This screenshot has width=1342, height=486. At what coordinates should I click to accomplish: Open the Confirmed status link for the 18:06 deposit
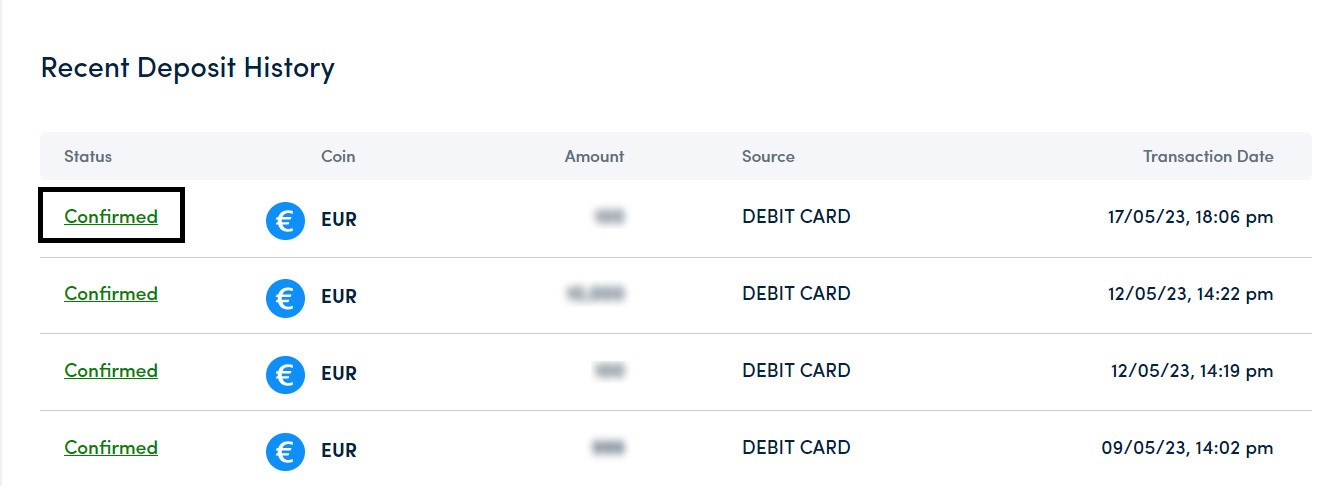(x=111, y=216)
